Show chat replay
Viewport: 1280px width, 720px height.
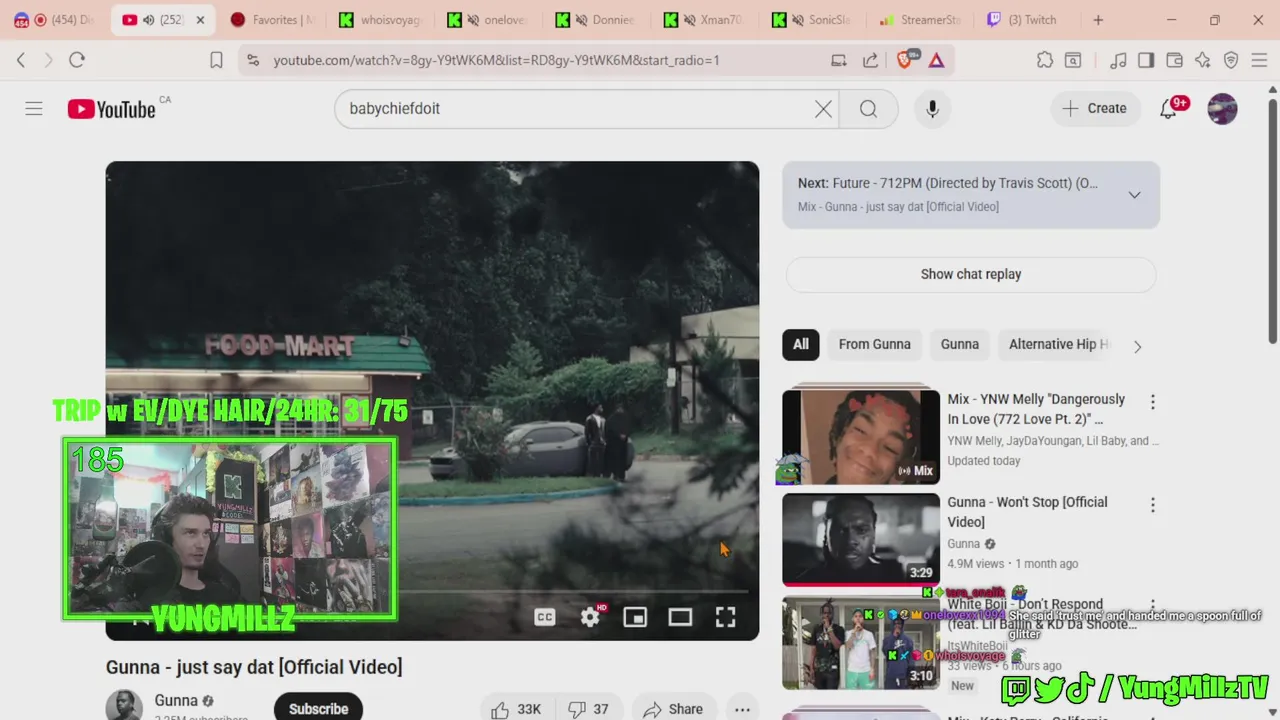point(971,274)
